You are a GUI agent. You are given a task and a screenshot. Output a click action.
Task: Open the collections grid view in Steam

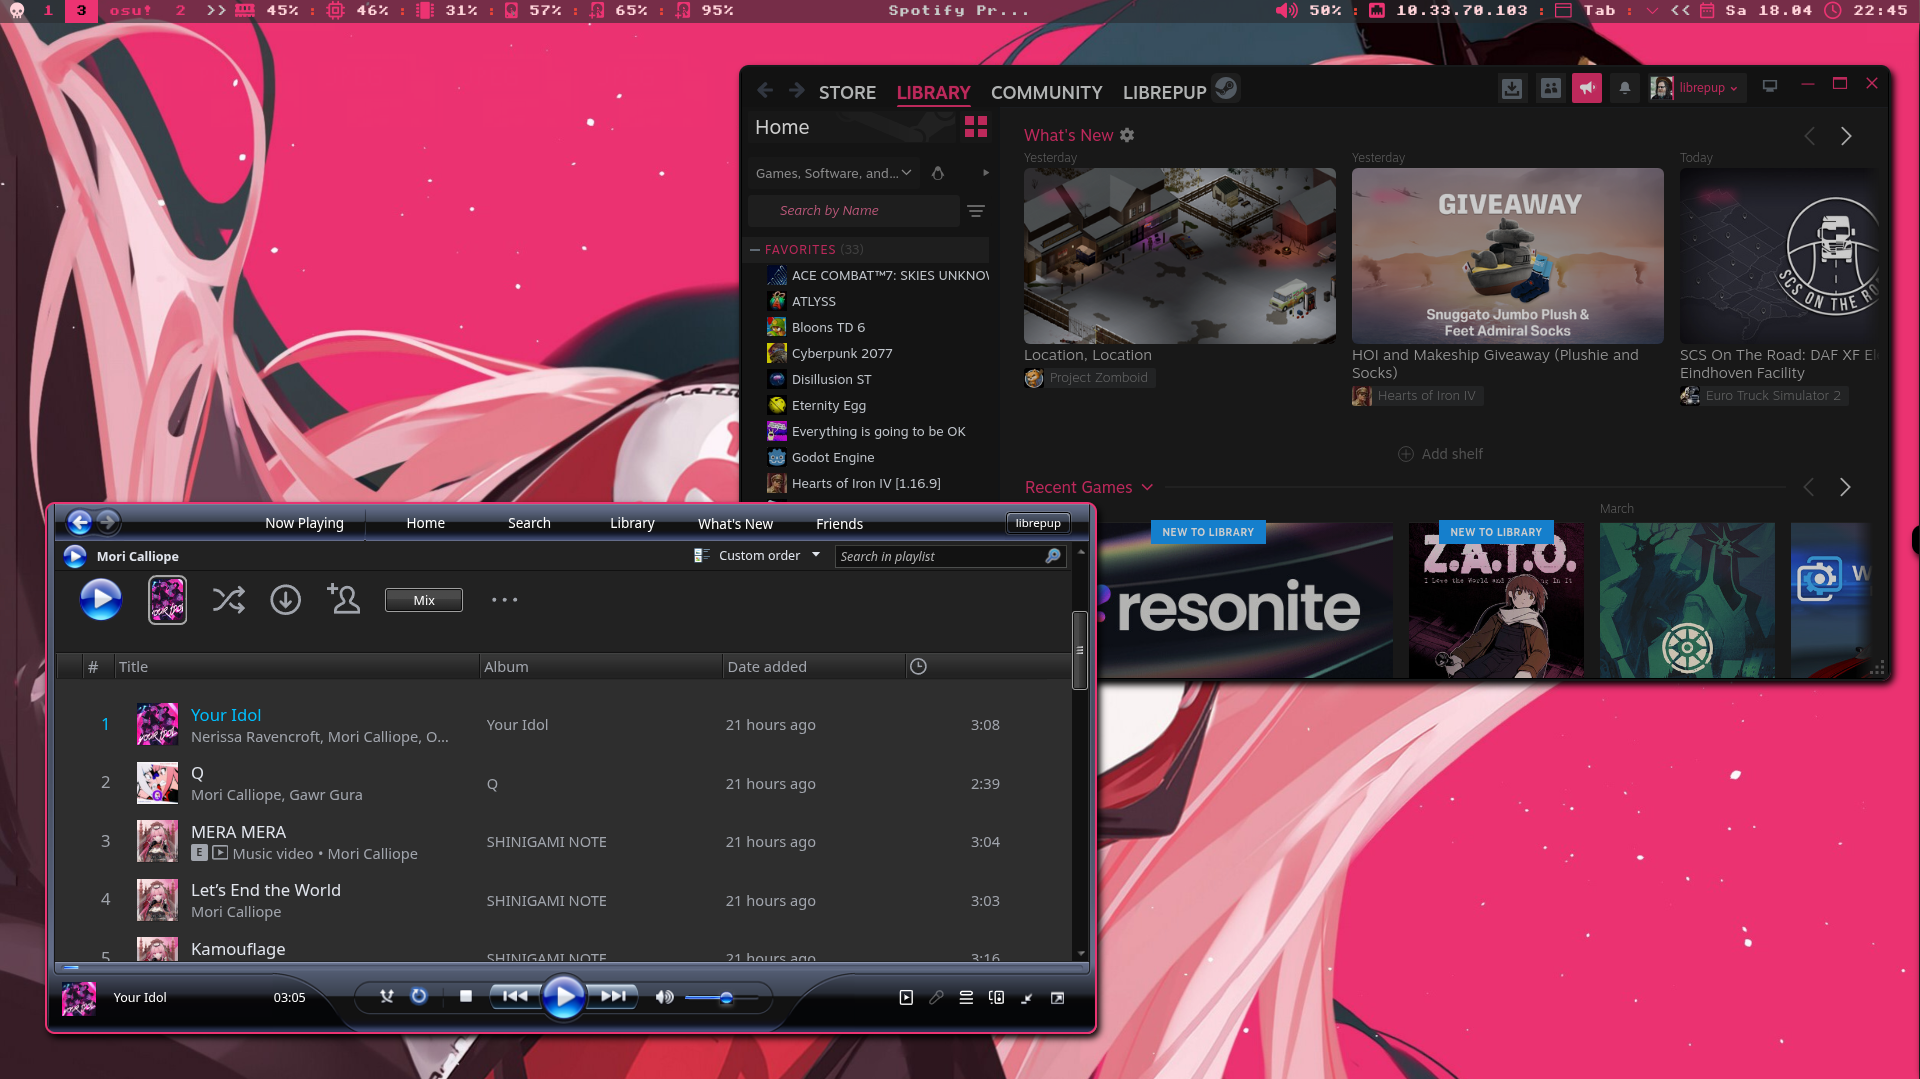pos(976,127)
